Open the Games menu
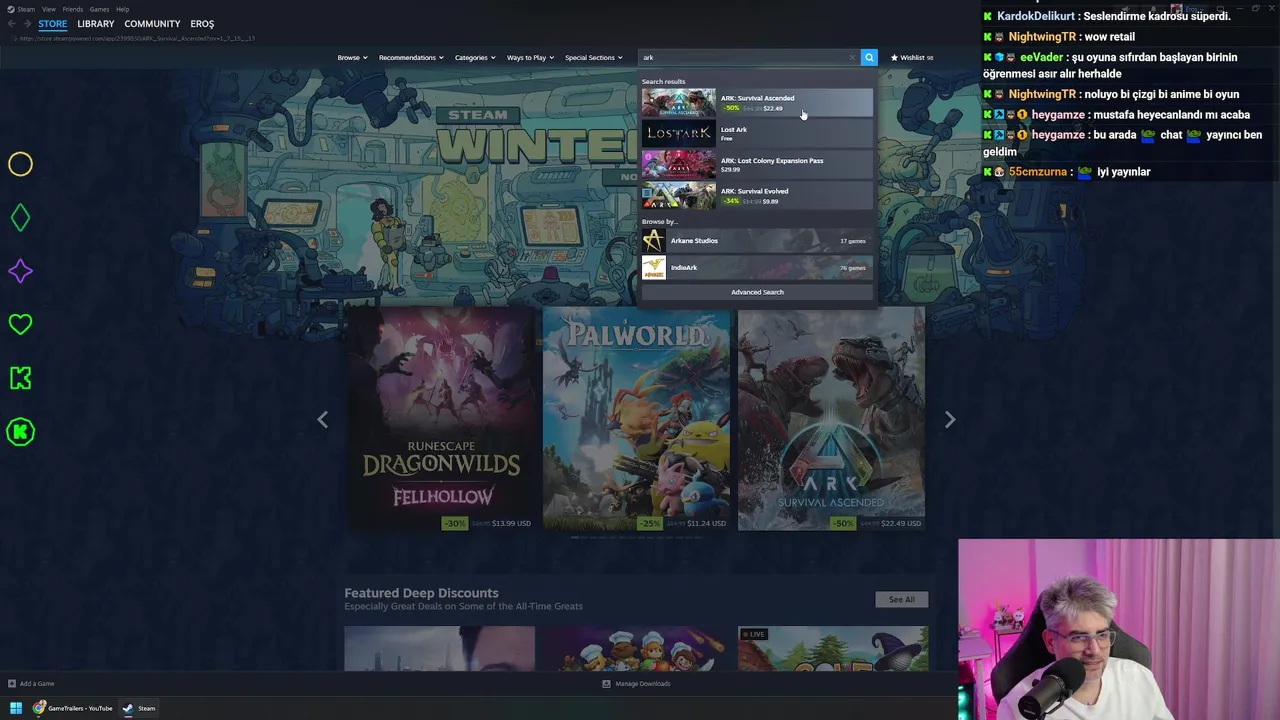This screenshot has width=1280, height=720. coord(99,9)
